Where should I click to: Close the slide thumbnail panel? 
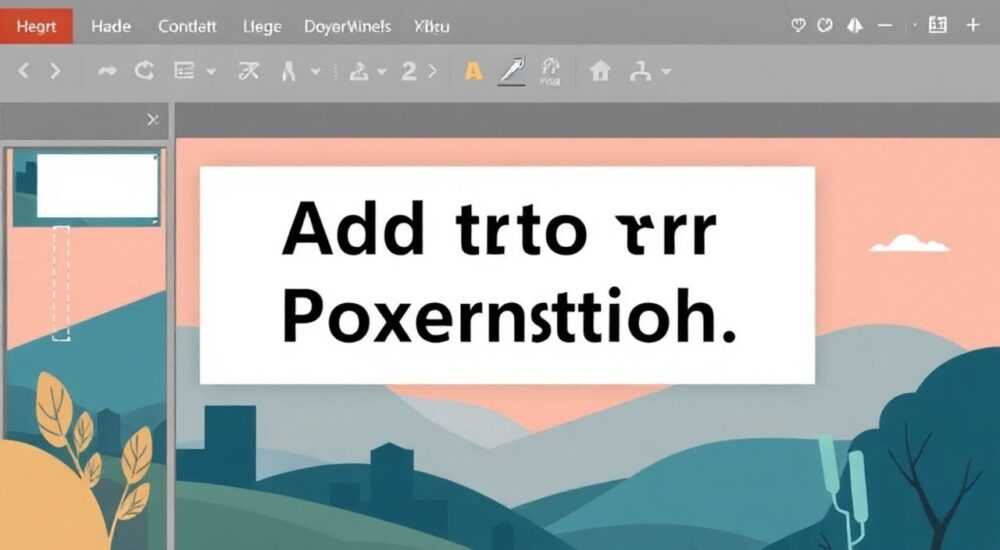152,119
